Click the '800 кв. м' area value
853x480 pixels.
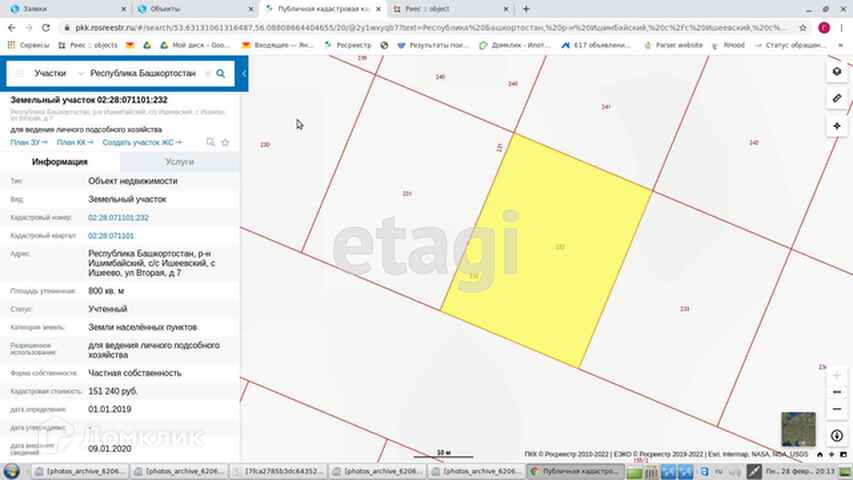point(106,291)
